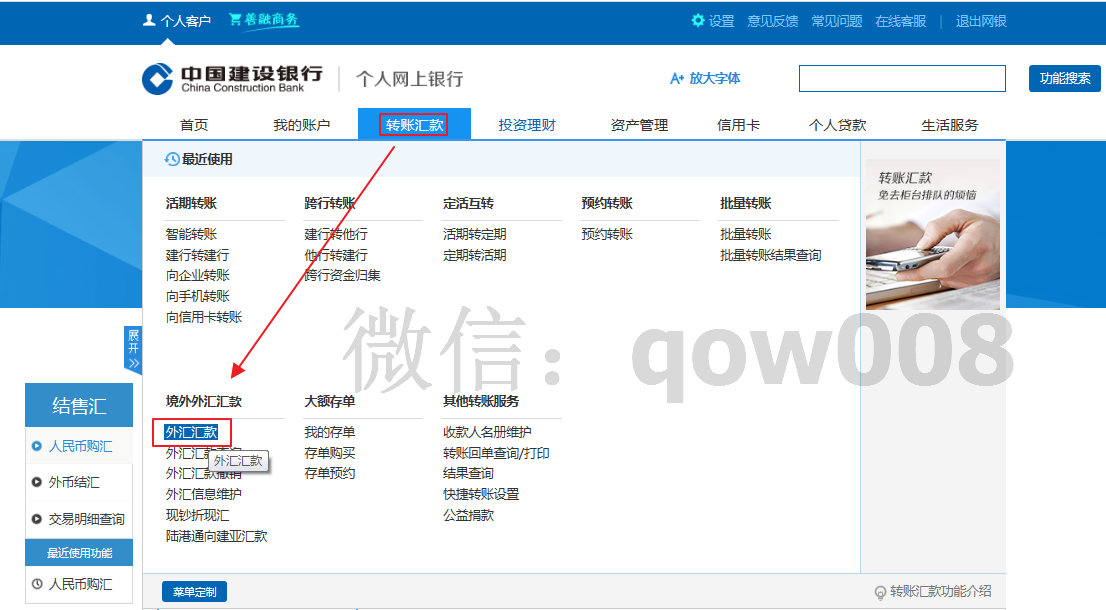
Task: Select 收款人名册维护 menu item
Action: point(487,432)
